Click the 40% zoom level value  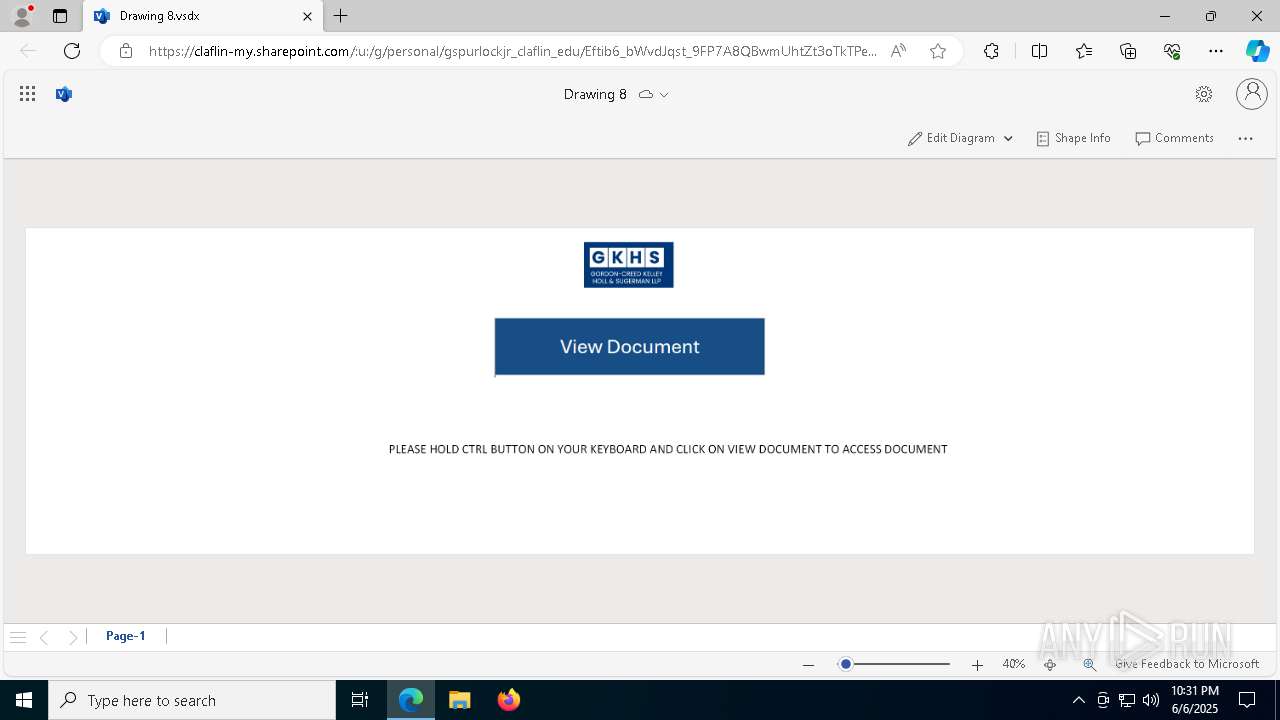coord(1014,664)
